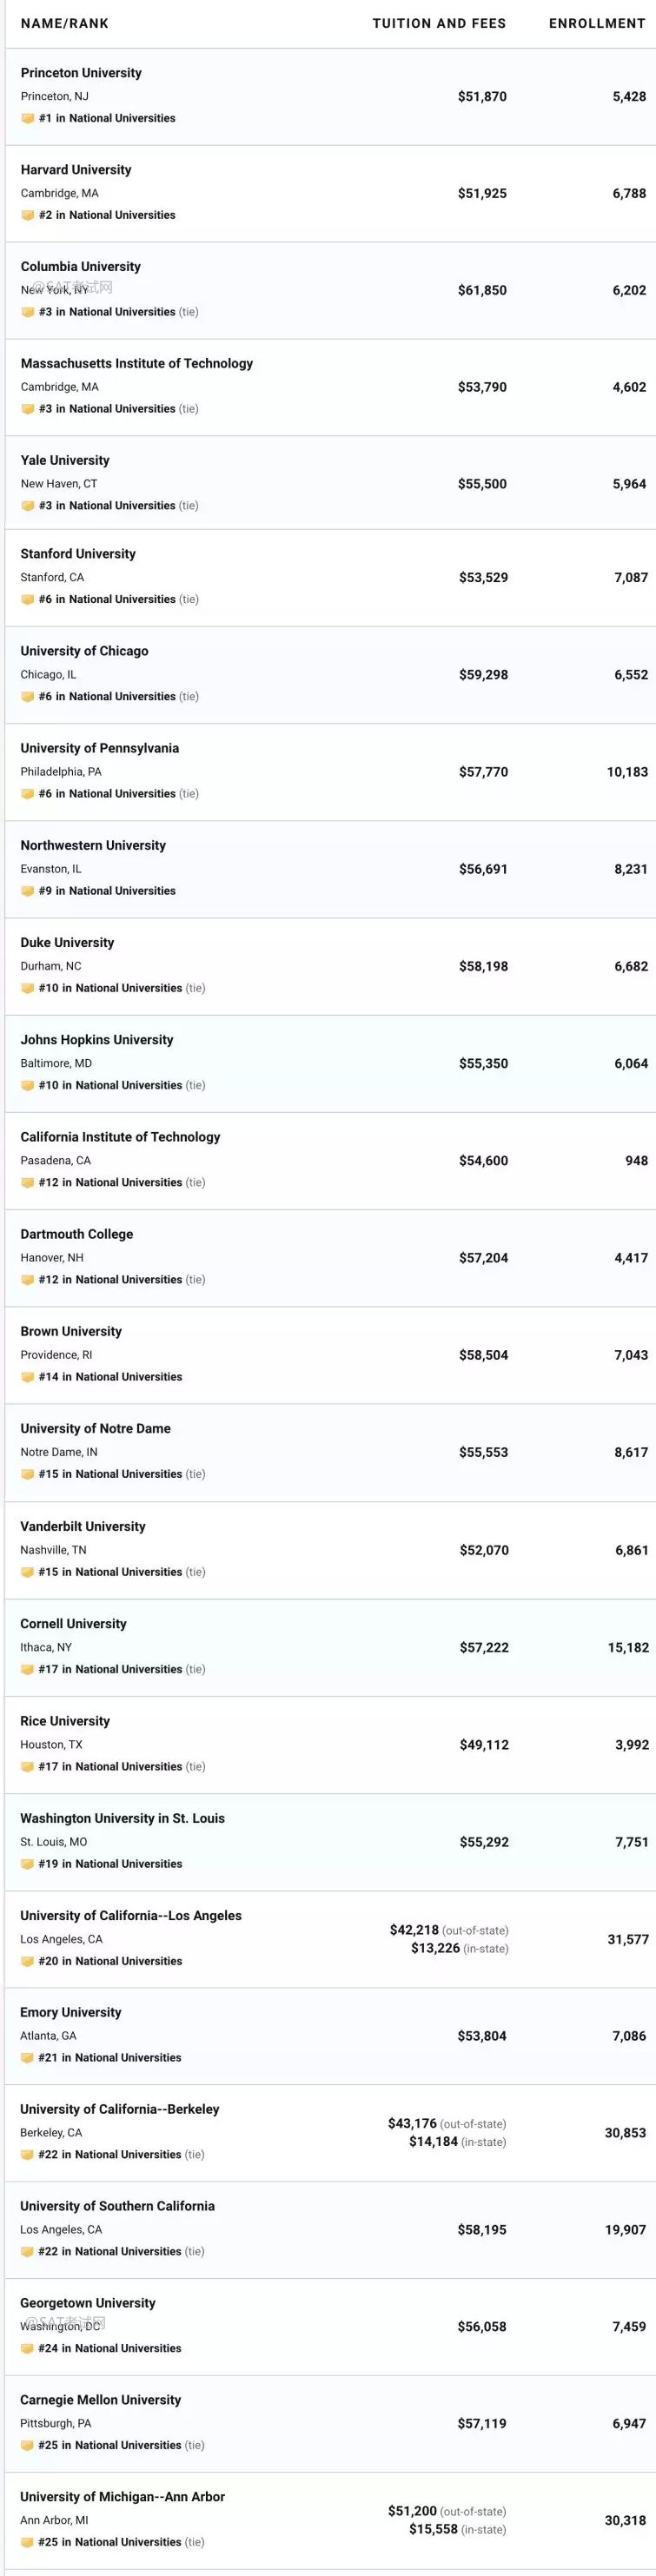
Task: Click the badge icon in Vanderbilt University's row
Action: [28, 1572]
